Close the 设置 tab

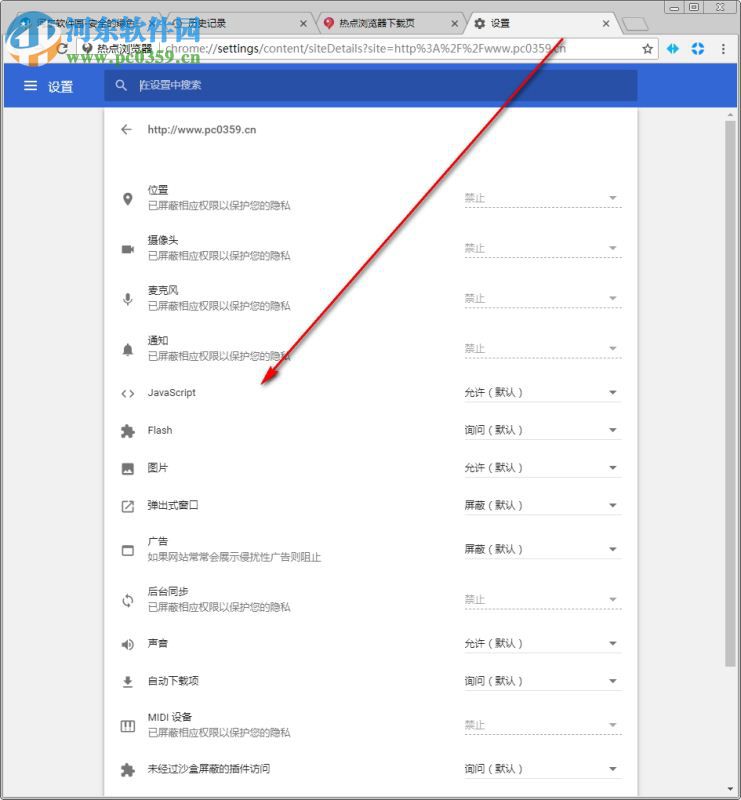606,23
